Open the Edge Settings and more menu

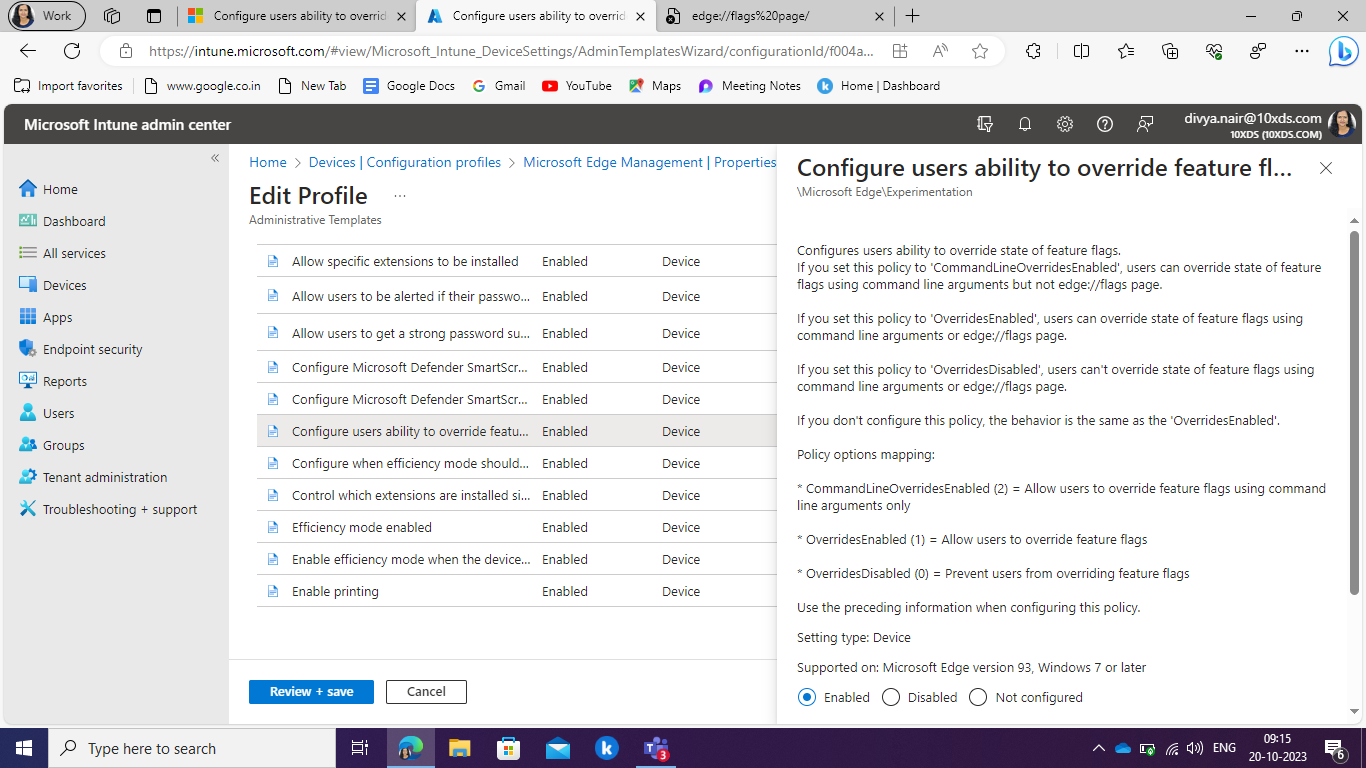pyautogui.click(x=1301, y=51)
